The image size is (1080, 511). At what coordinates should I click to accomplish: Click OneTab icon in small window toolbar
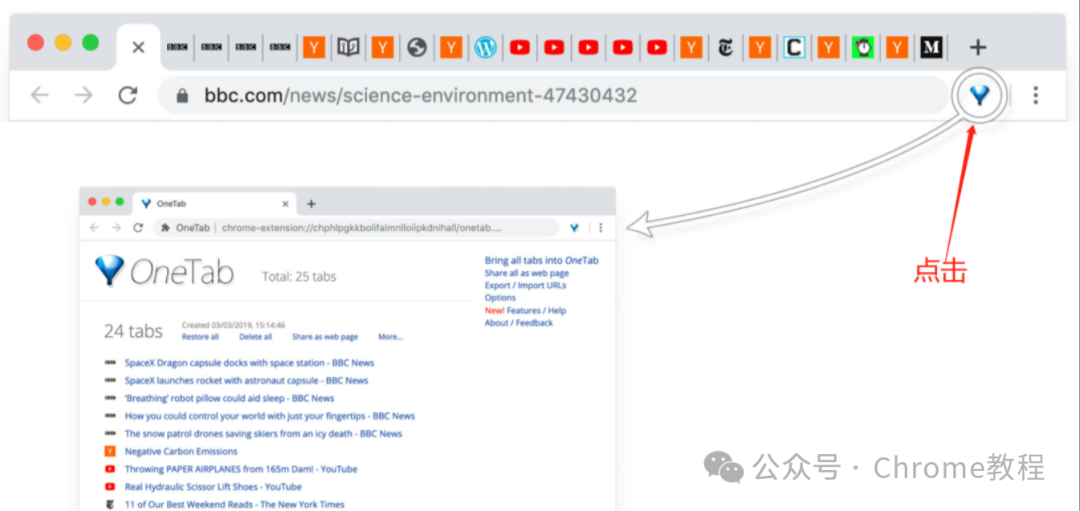pyautogui.click(x=574, y=227)
